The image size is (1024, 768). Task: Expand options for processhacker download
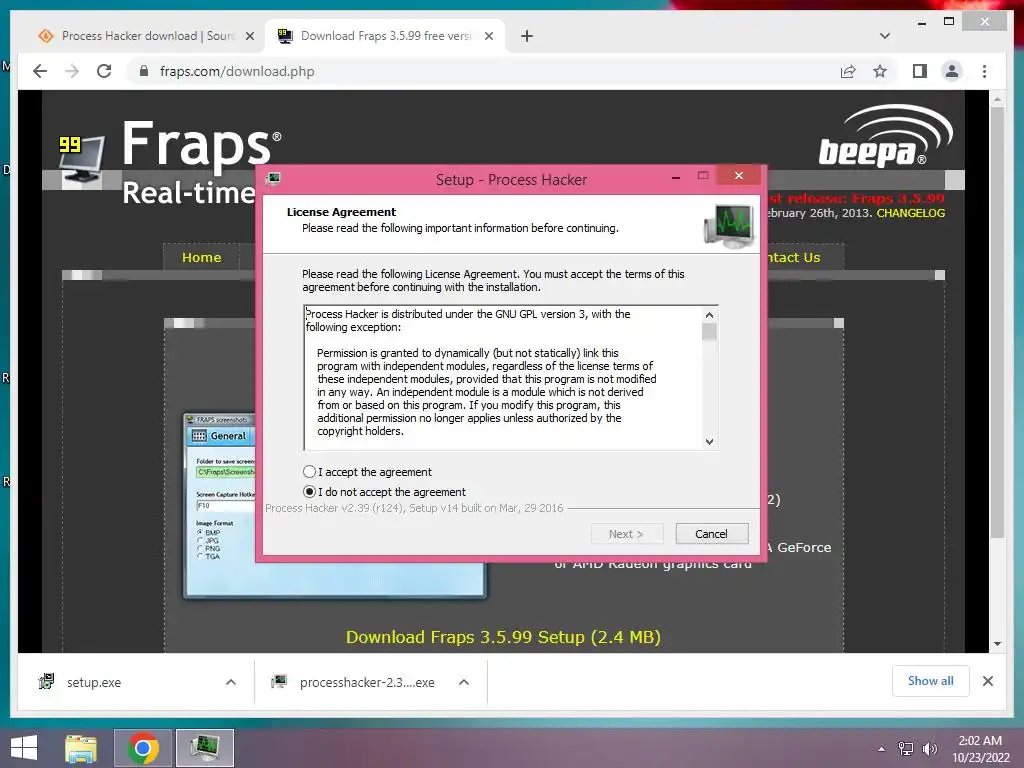point(464,682)
